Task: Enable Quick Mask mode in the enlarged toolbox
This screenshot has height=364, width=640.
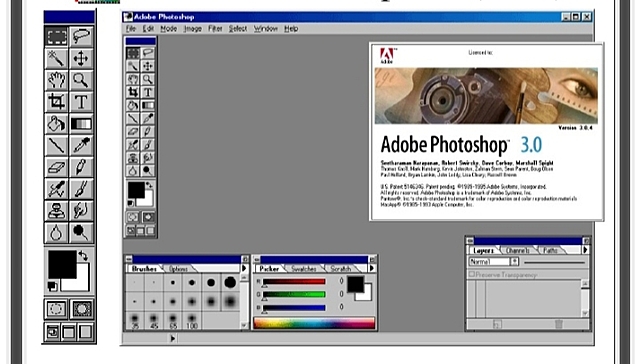Action: pos(81,309)
